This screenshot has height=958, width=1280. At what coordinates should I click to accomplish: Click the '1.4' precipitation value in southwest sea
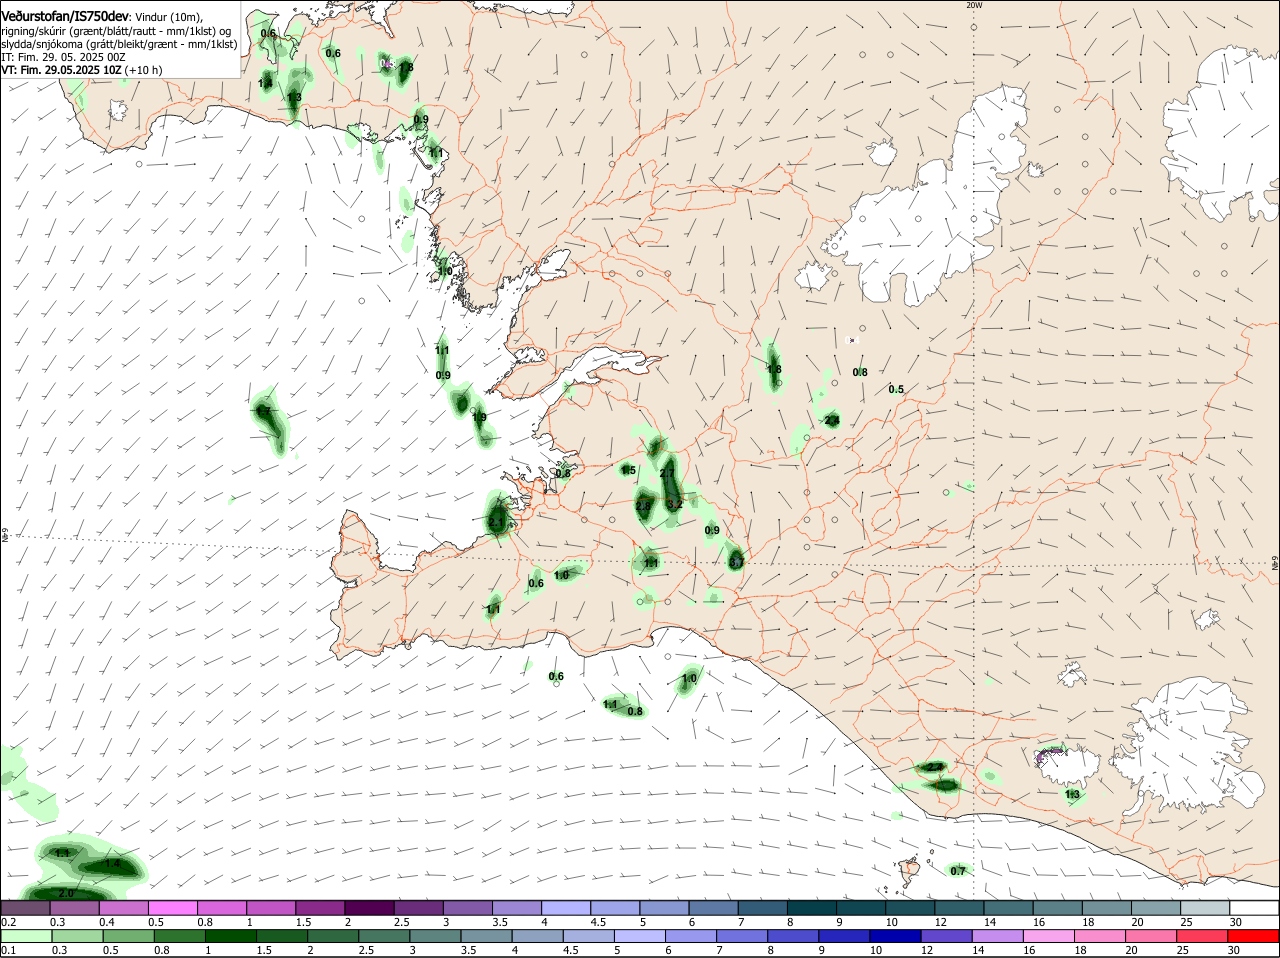coord(112,864)
